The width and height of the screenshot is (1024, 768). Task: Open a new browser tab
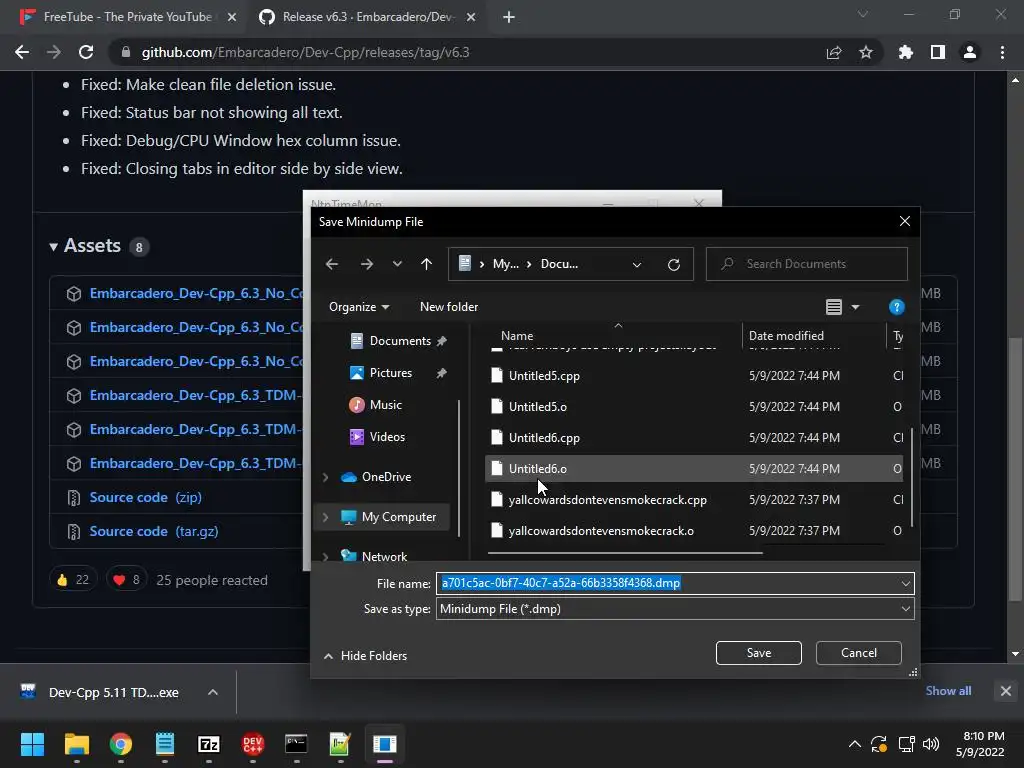click(x=509, y=17)
